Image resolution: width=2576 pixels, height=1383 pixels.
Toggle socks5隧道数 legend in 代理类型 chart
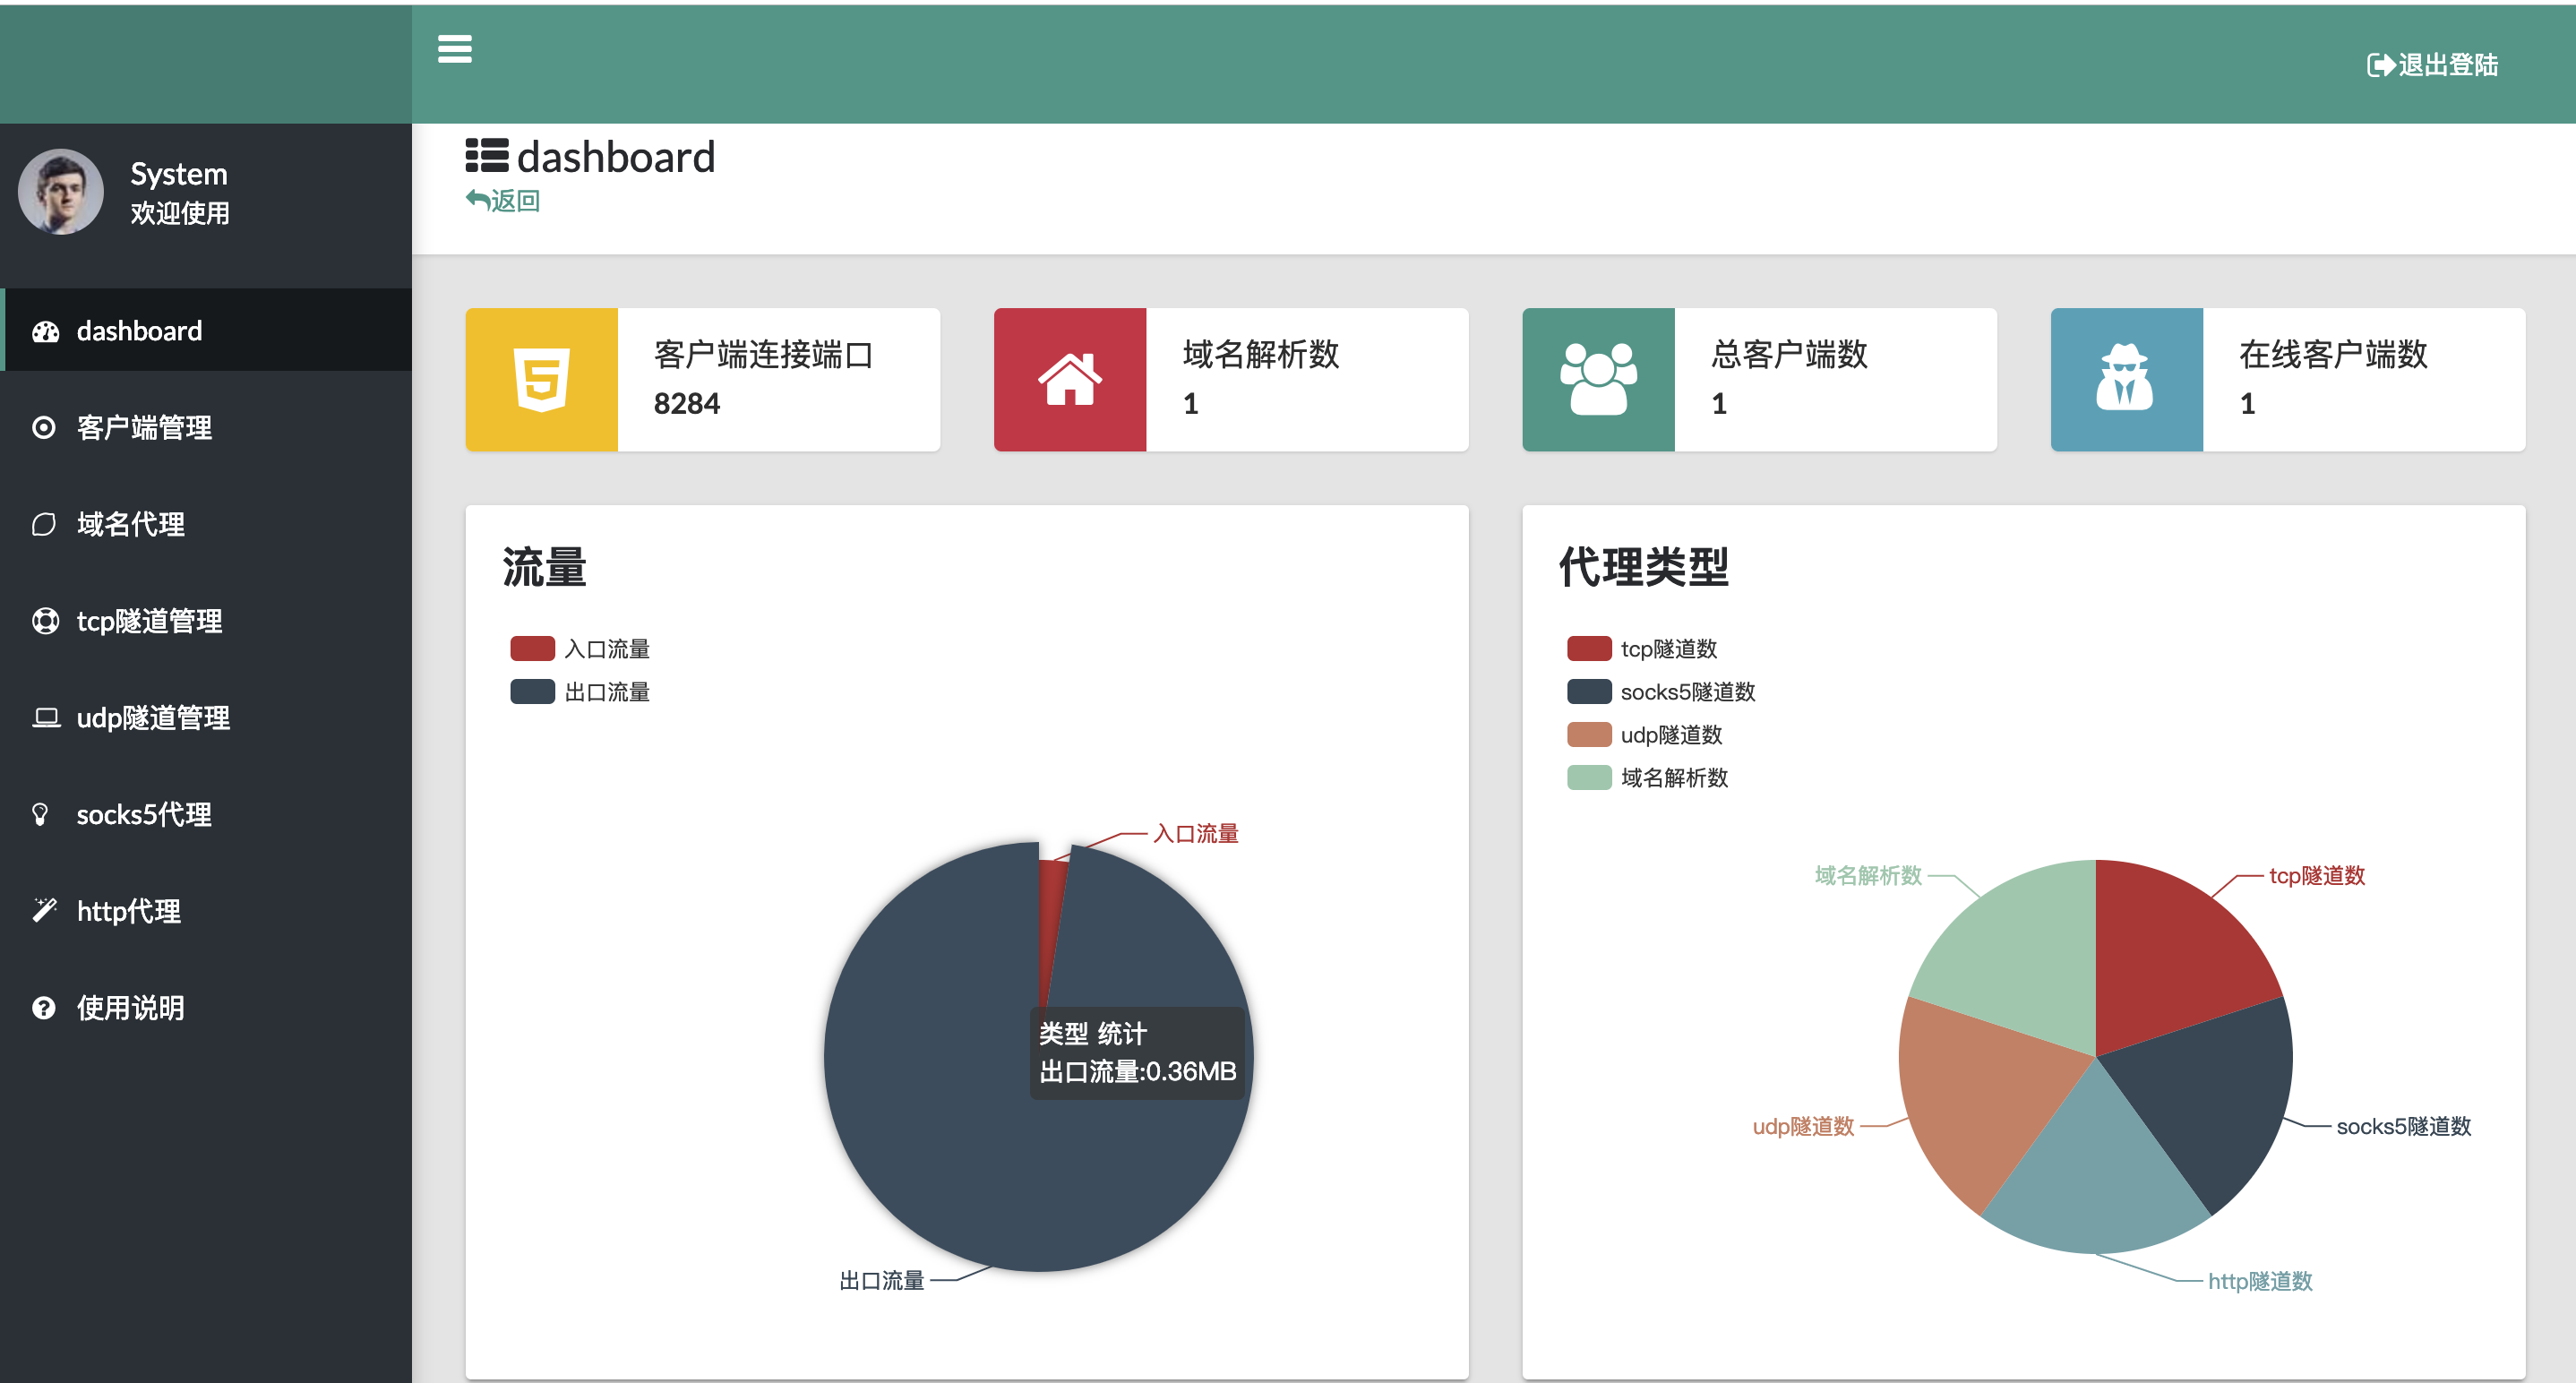(x=1660, y=692)
